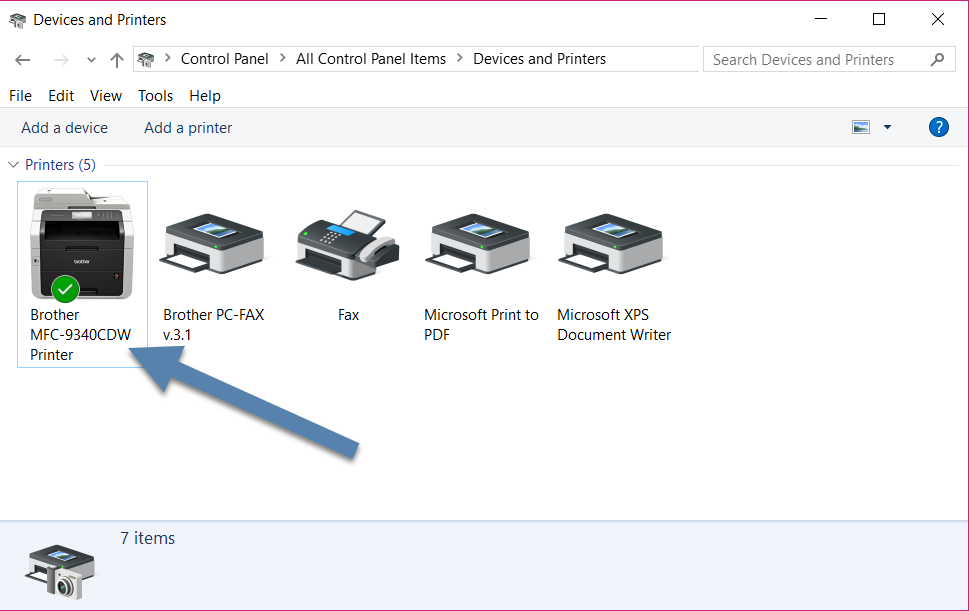Open the View menu

(x=105, y=95)
